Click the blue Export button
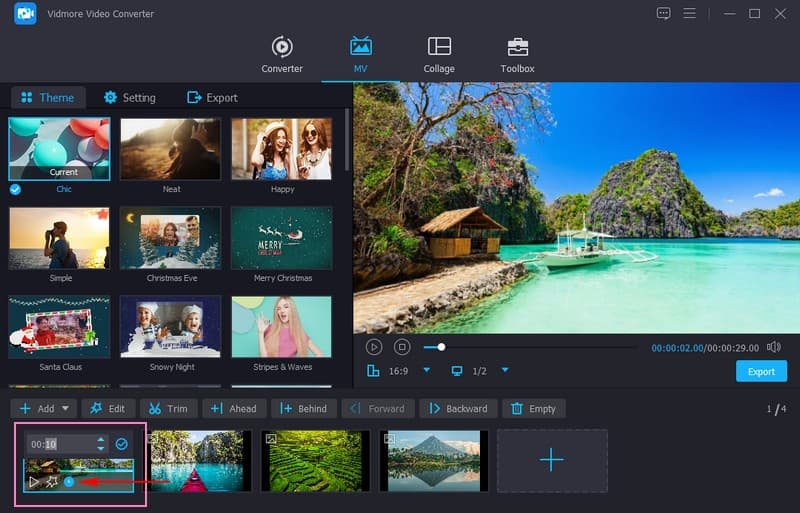The width and height of the screenshot is (800, 513). pyautogui.click(x=761, y=371)
